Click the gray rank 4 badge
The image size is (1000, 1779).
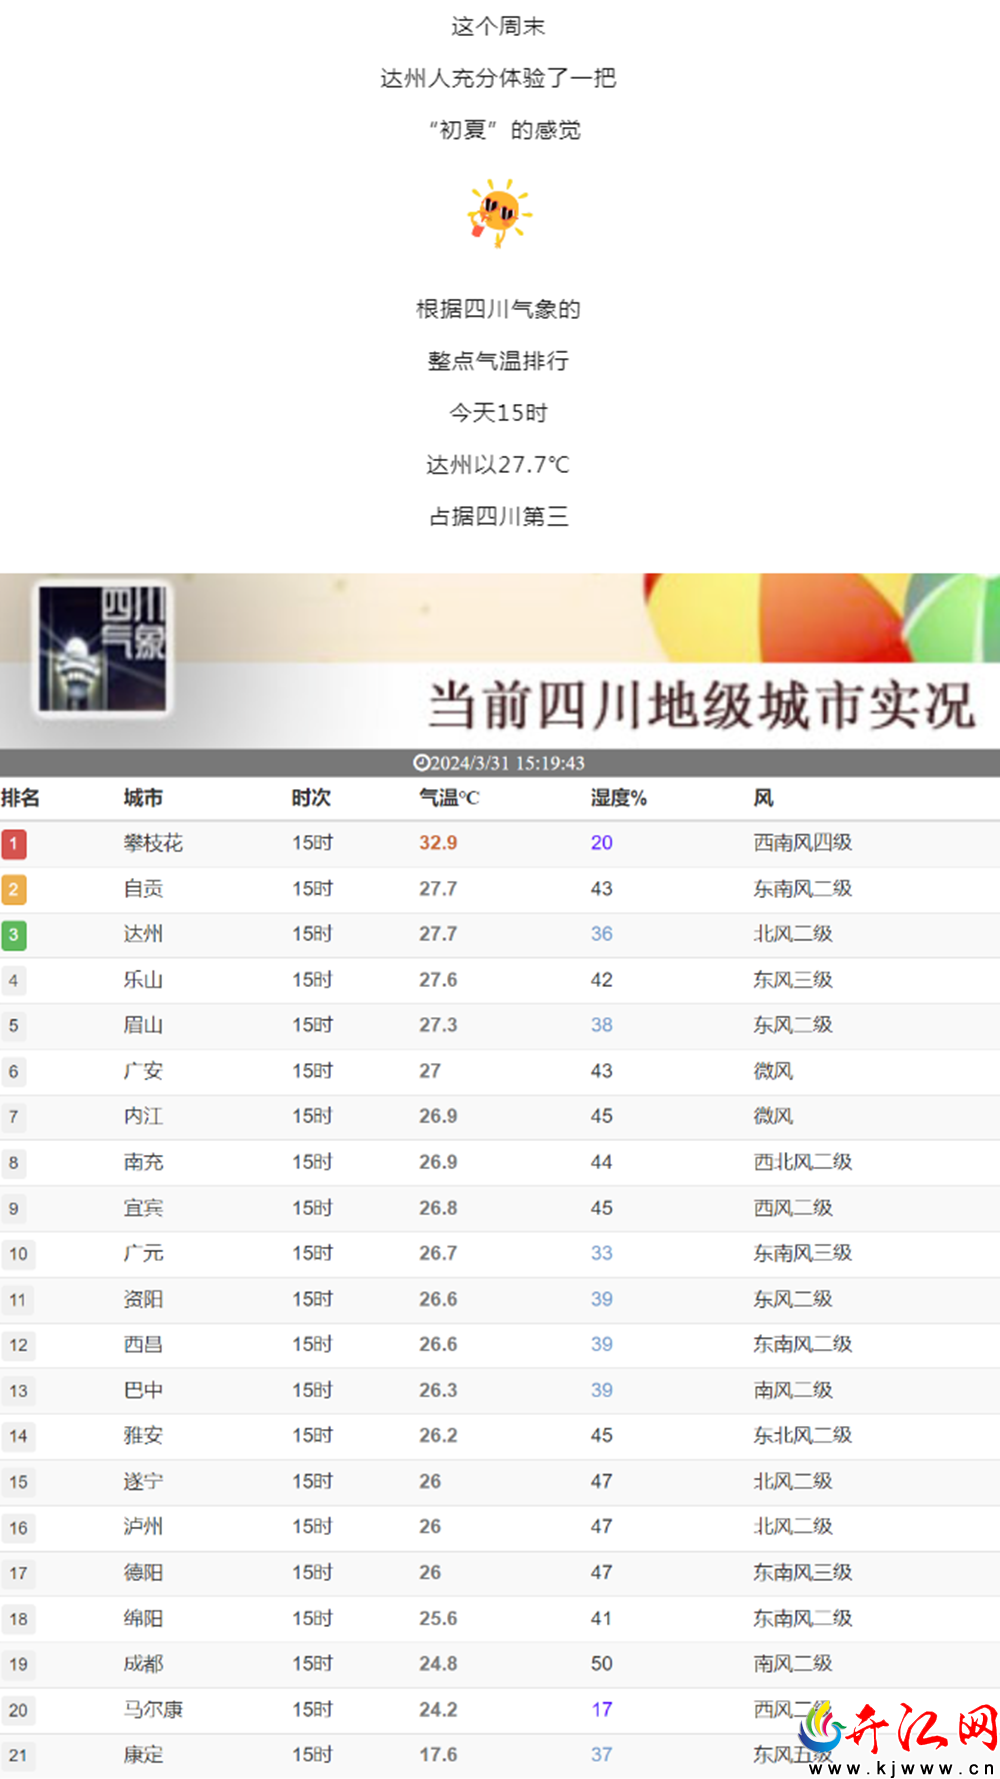[14, 981]
